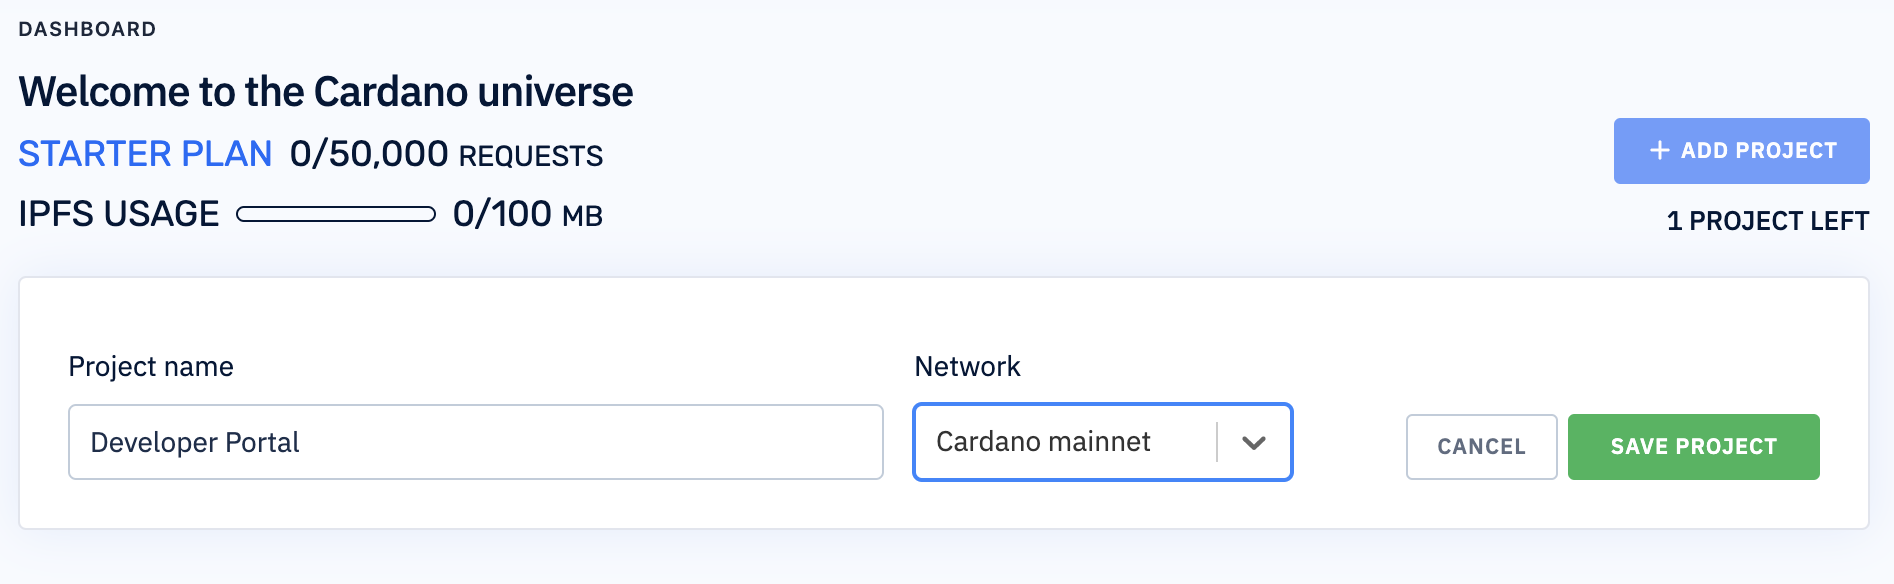This screenshot has height=584, width=1894.
Task: Click the 0/100 MB usage value
Action: [x=527, y=214]
